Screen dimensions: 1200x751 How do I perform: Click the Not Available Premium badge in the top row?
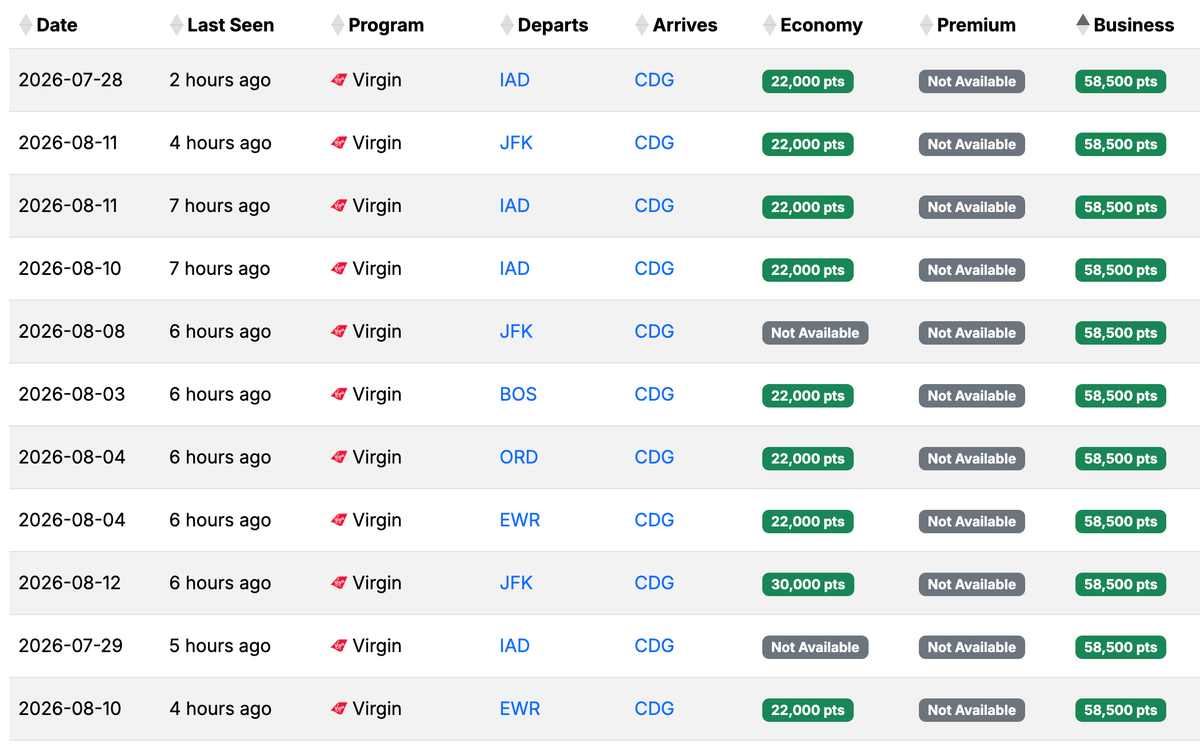[971, 81]
